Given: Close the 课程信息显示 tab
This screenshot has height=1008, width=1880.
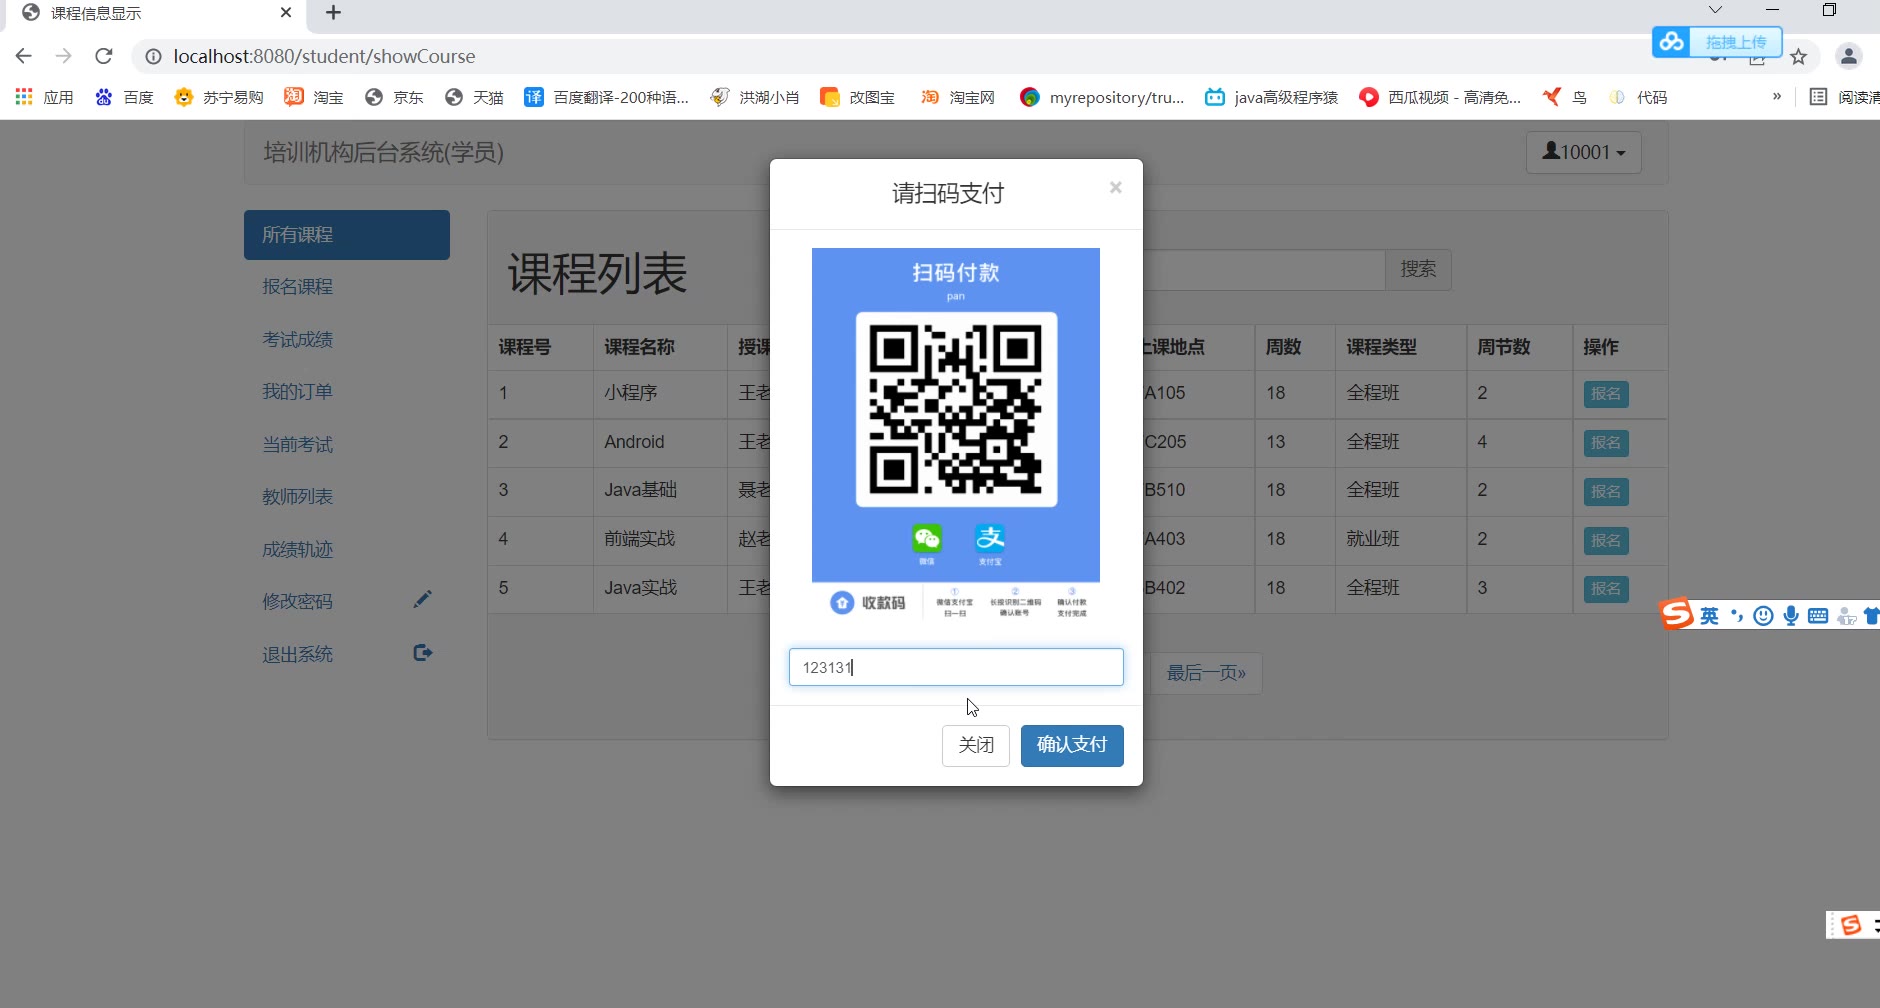Looking at the screenshot, I should (x=286, y=13).
